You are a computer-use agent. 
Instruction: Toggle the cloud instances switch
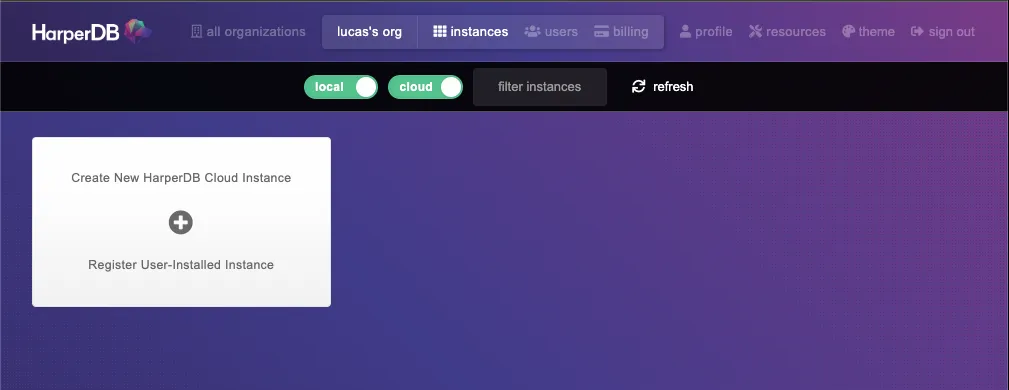click(x=425, y=87)
